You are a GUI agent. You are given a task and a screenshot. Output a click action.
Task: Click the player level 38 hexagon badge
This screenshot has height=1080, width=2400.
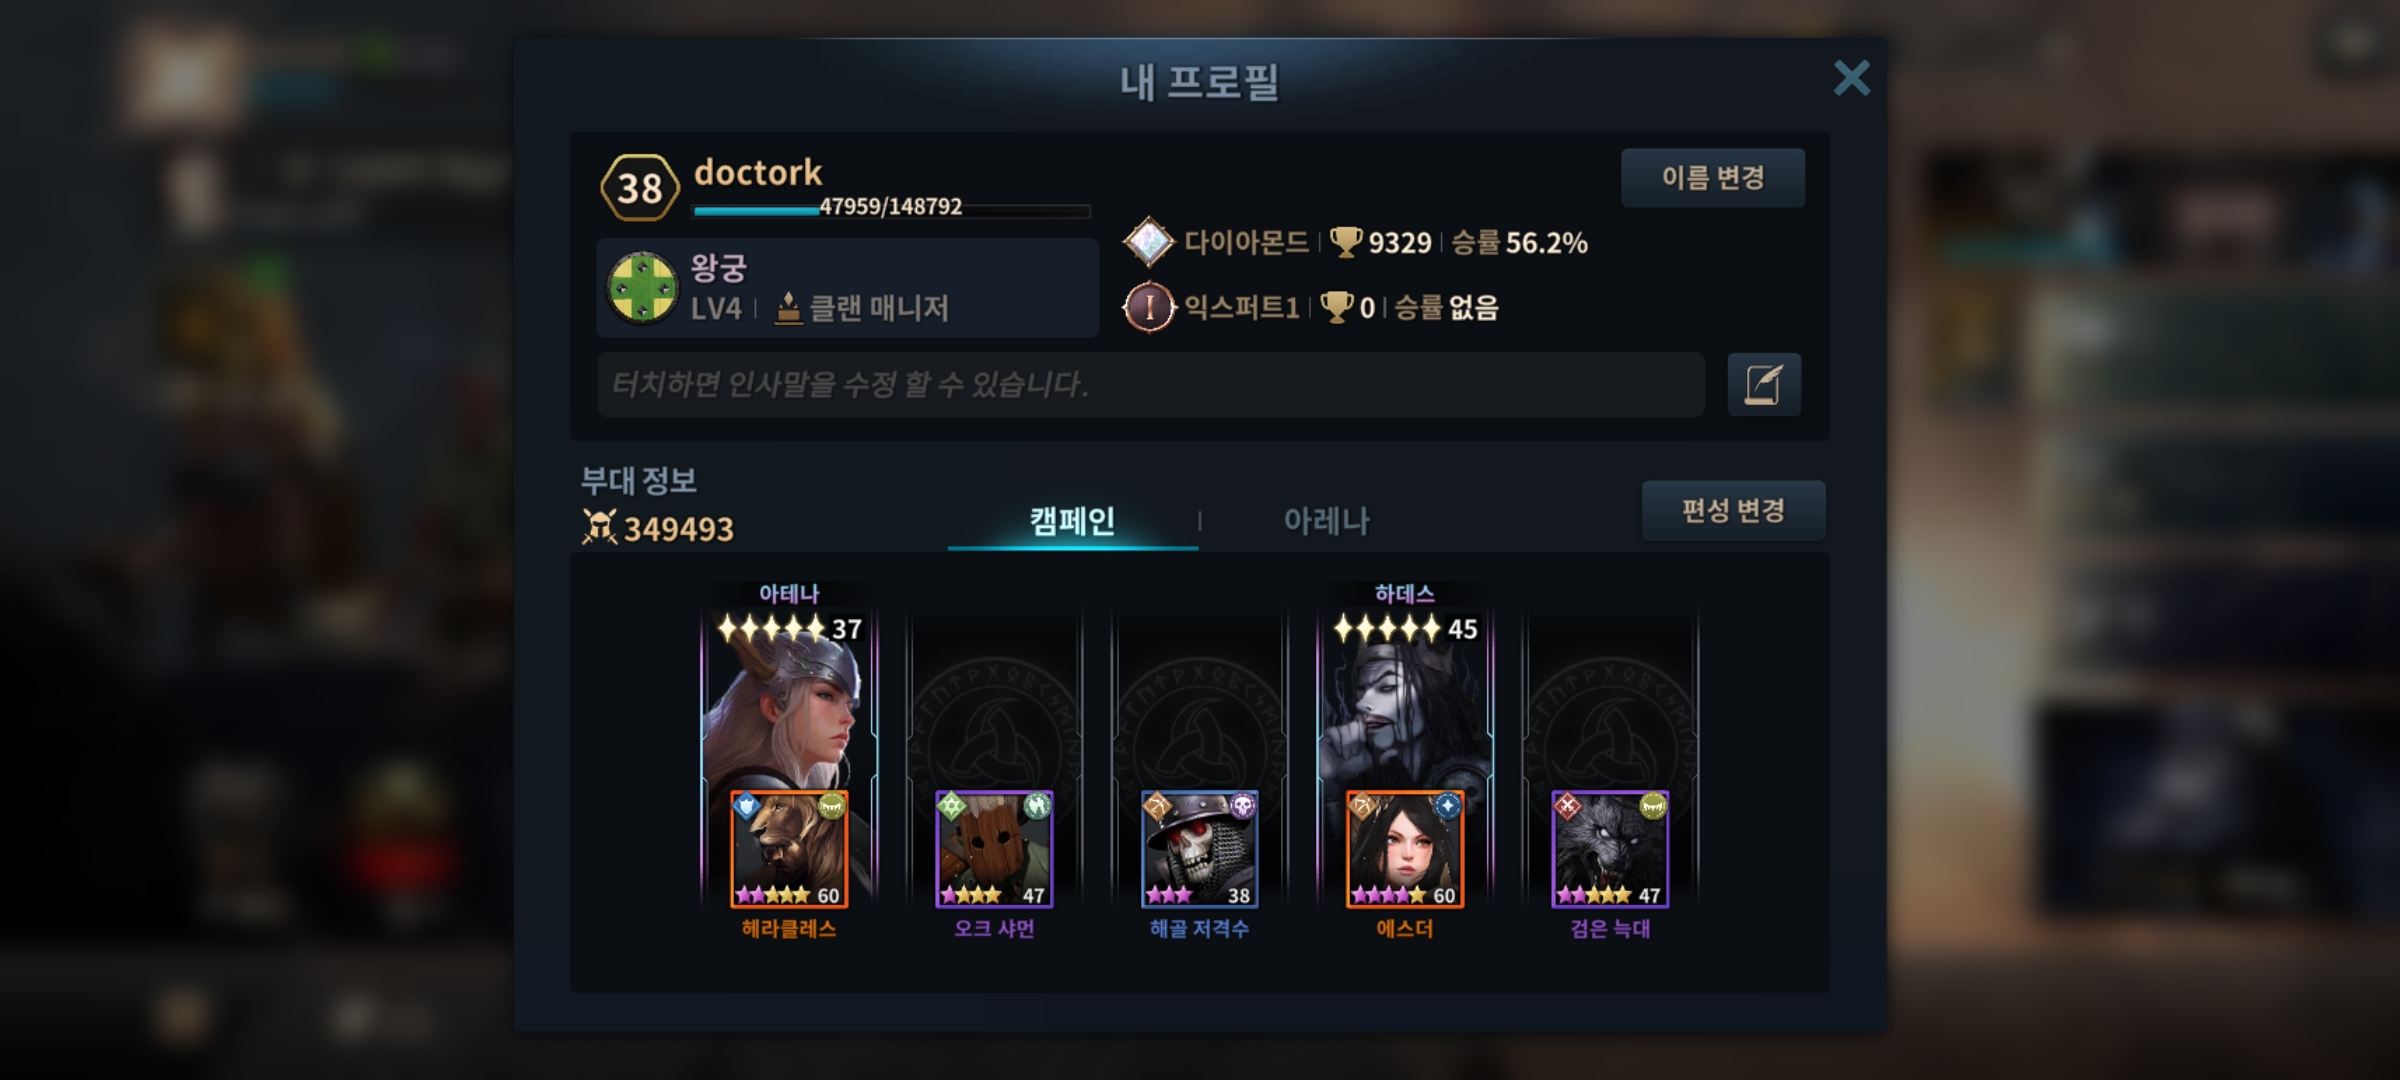[x=640, y=187]
